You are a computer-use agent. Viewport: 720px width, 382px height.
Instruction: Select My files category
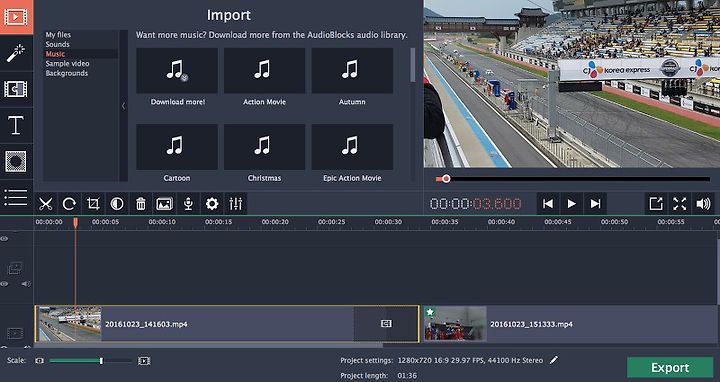58,35
